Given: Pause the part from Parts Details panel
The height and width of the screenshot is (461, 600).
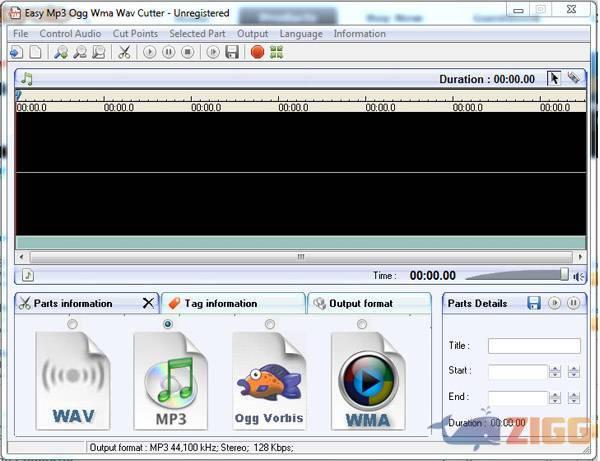Looking at the screenshot, I should tap(574, 303).
